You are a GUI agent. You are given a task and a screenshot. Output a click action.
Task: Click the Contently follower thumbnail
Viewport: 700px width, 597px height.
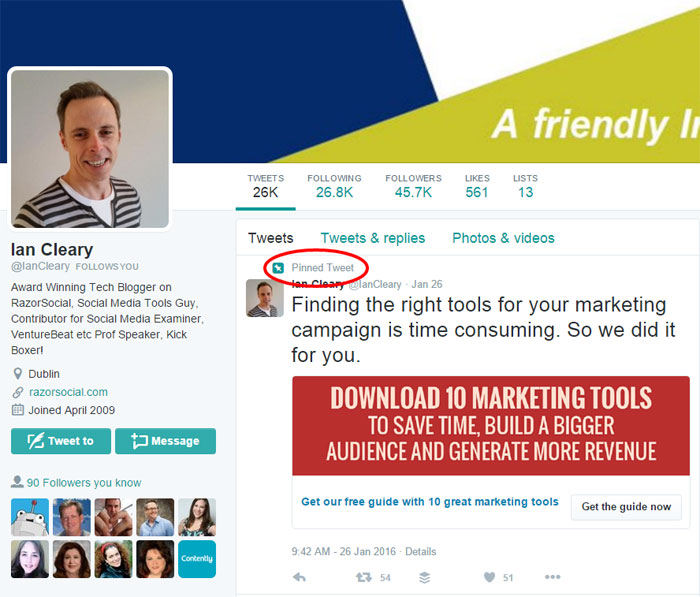coord(197,559)
